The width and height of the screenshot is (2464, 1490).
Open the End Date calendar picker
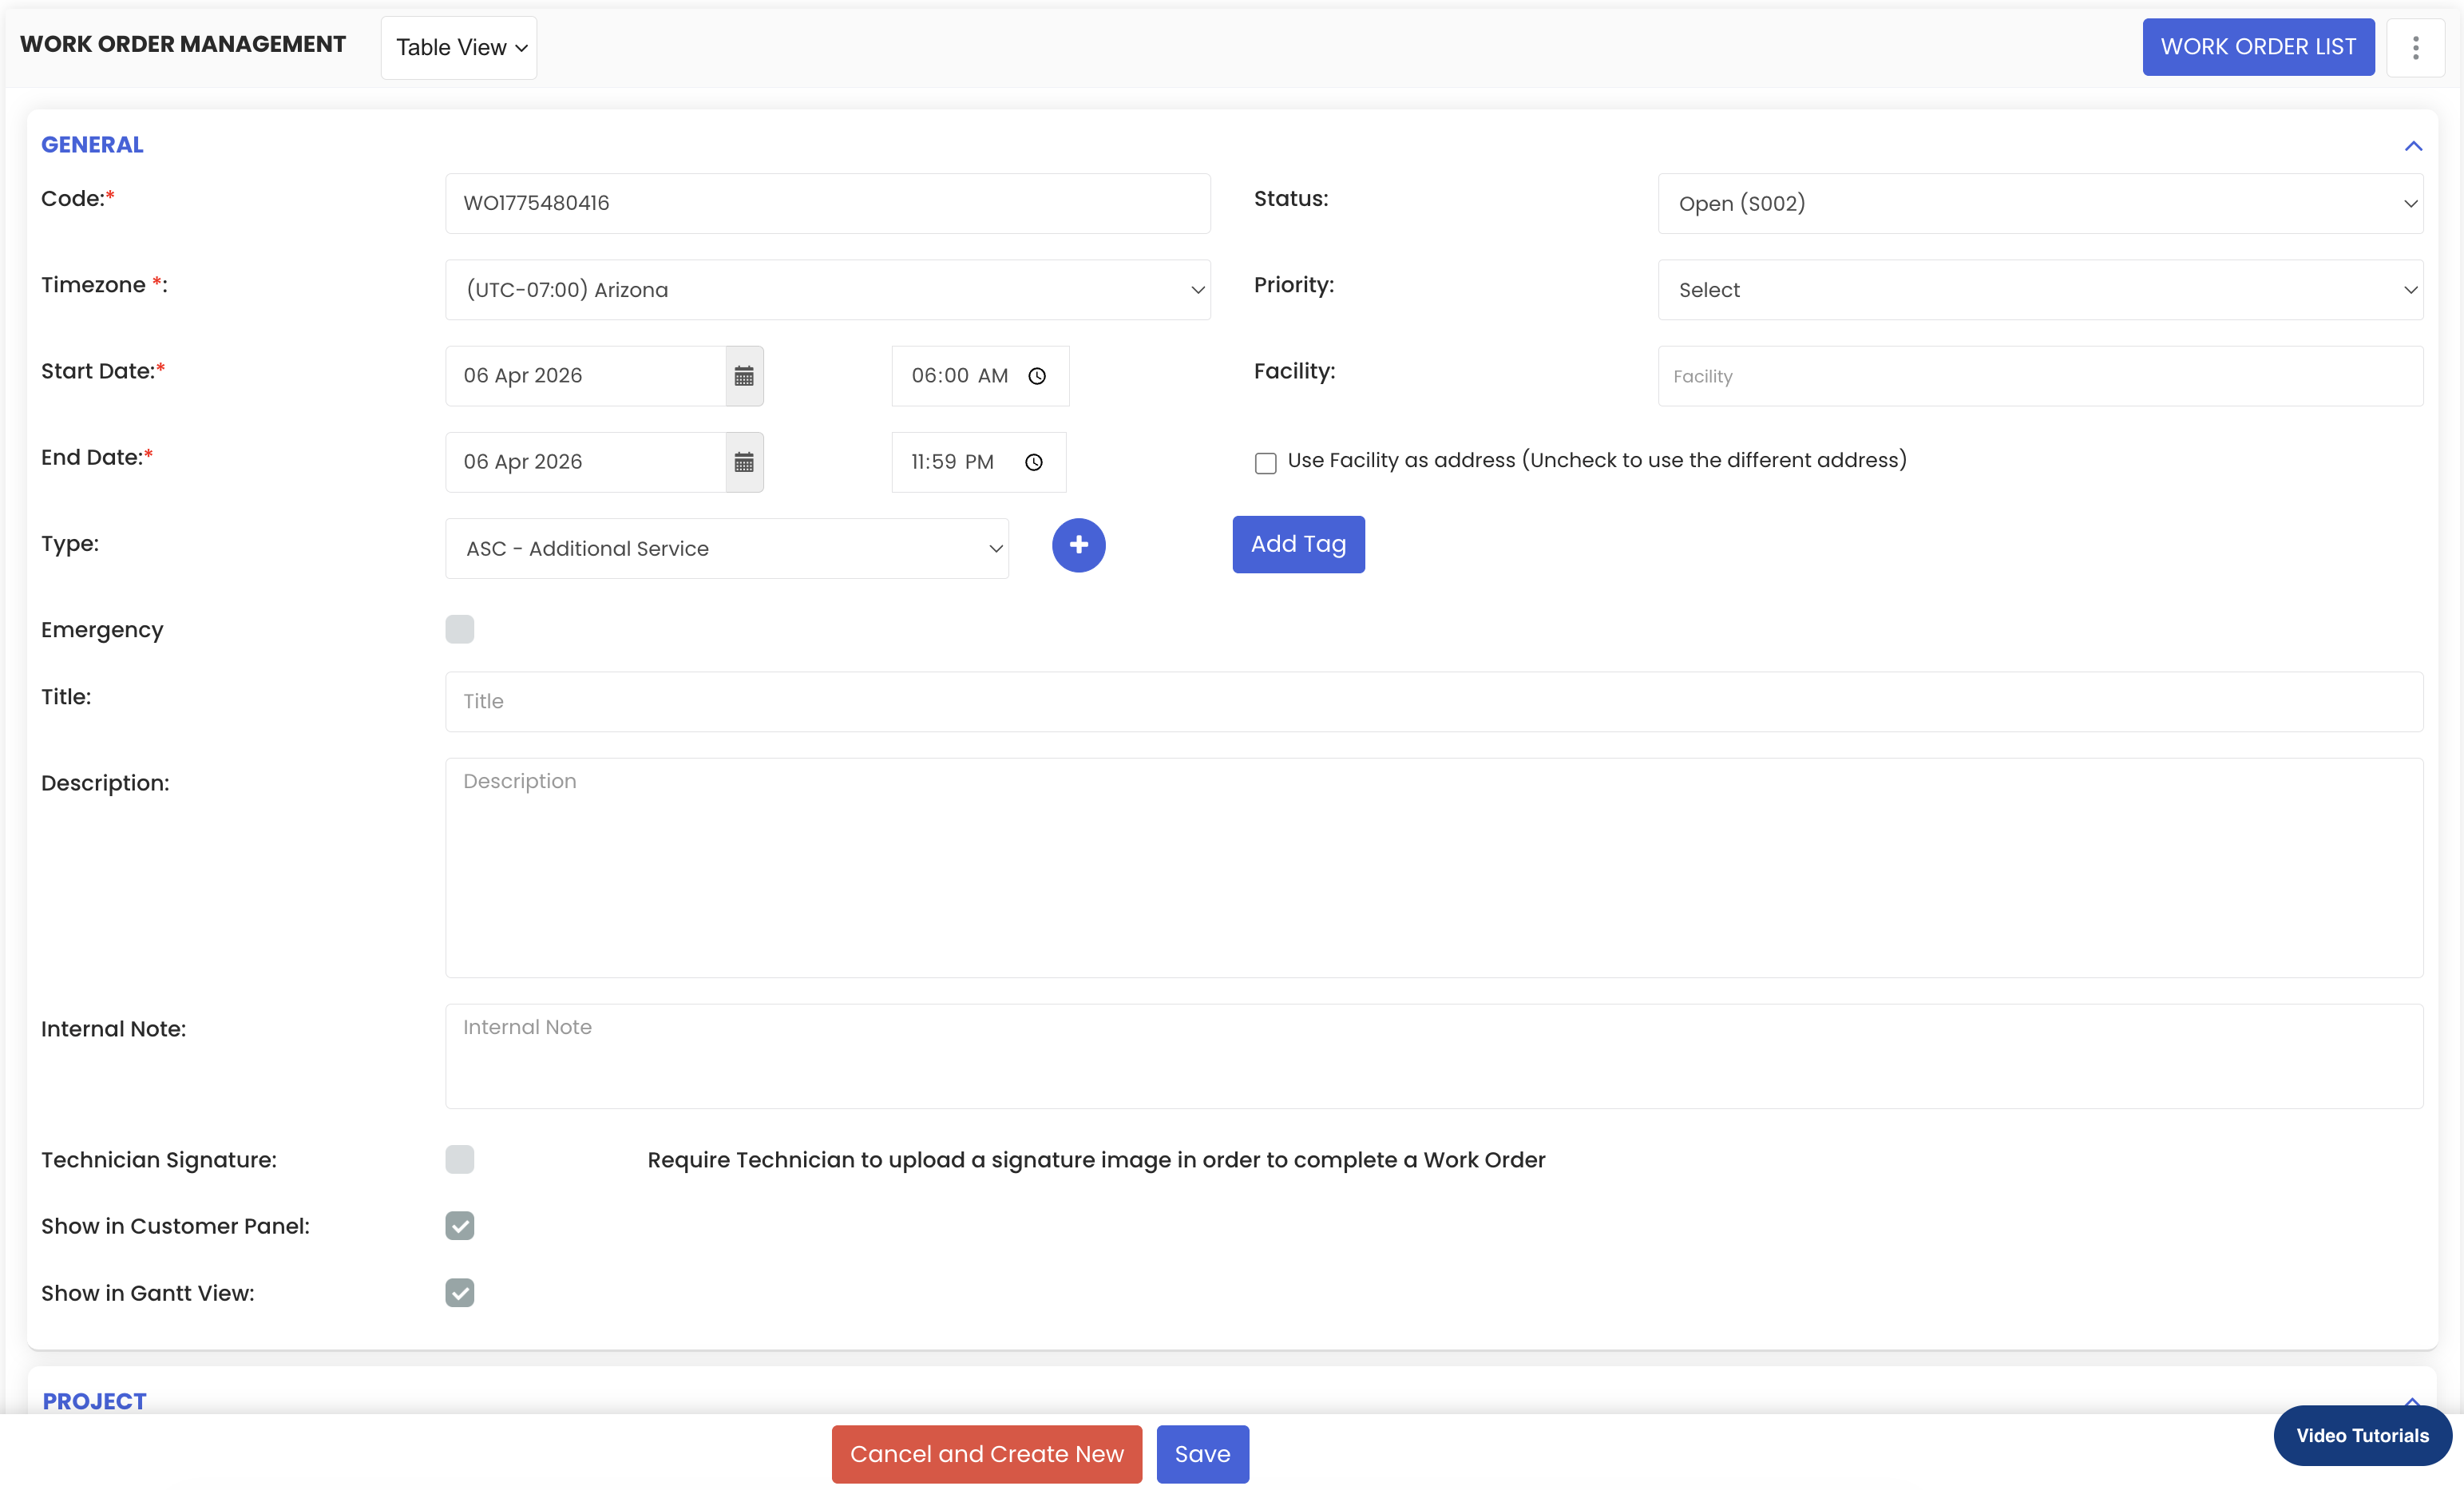tap(744, 462)
